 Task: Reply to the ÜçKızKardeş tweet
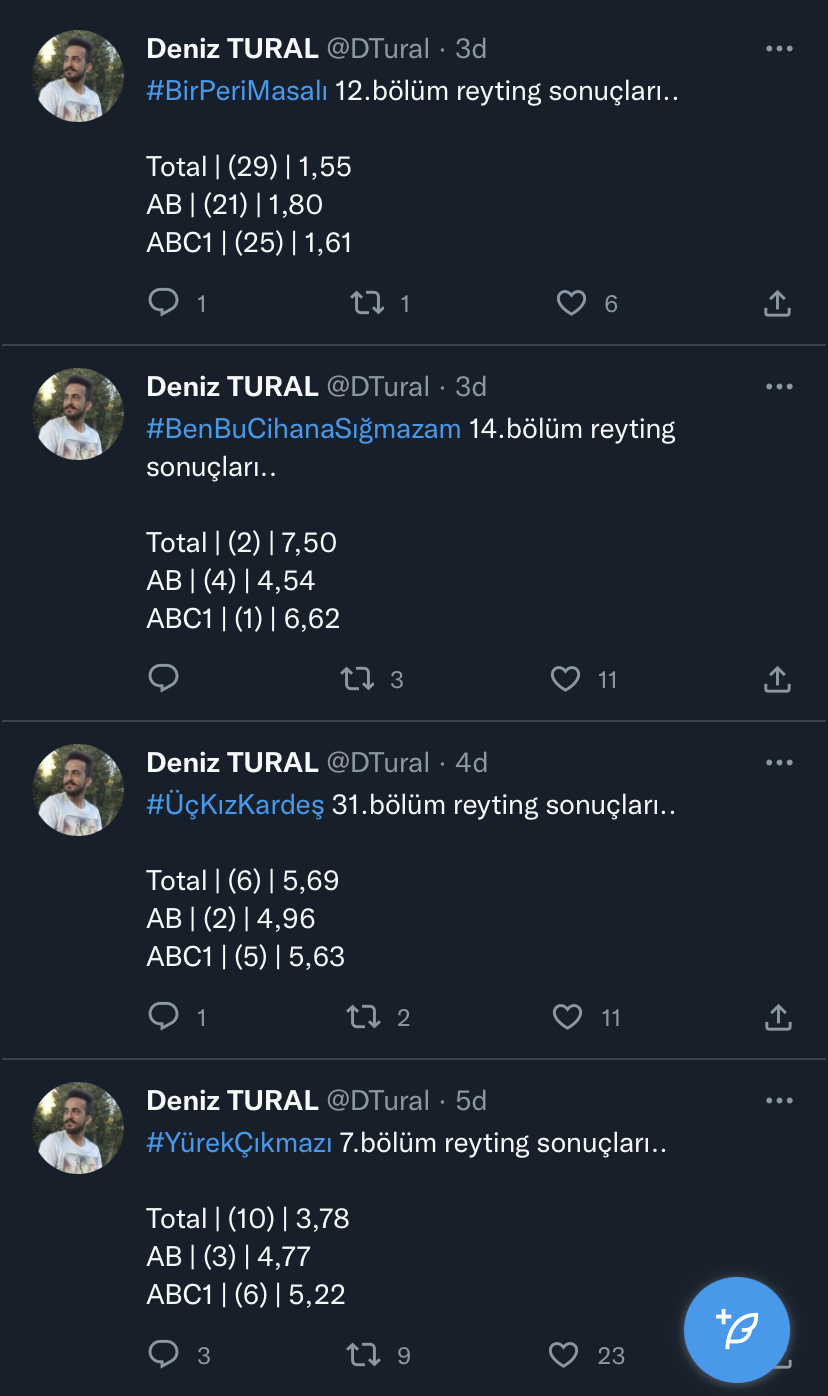click(163, 1017)
